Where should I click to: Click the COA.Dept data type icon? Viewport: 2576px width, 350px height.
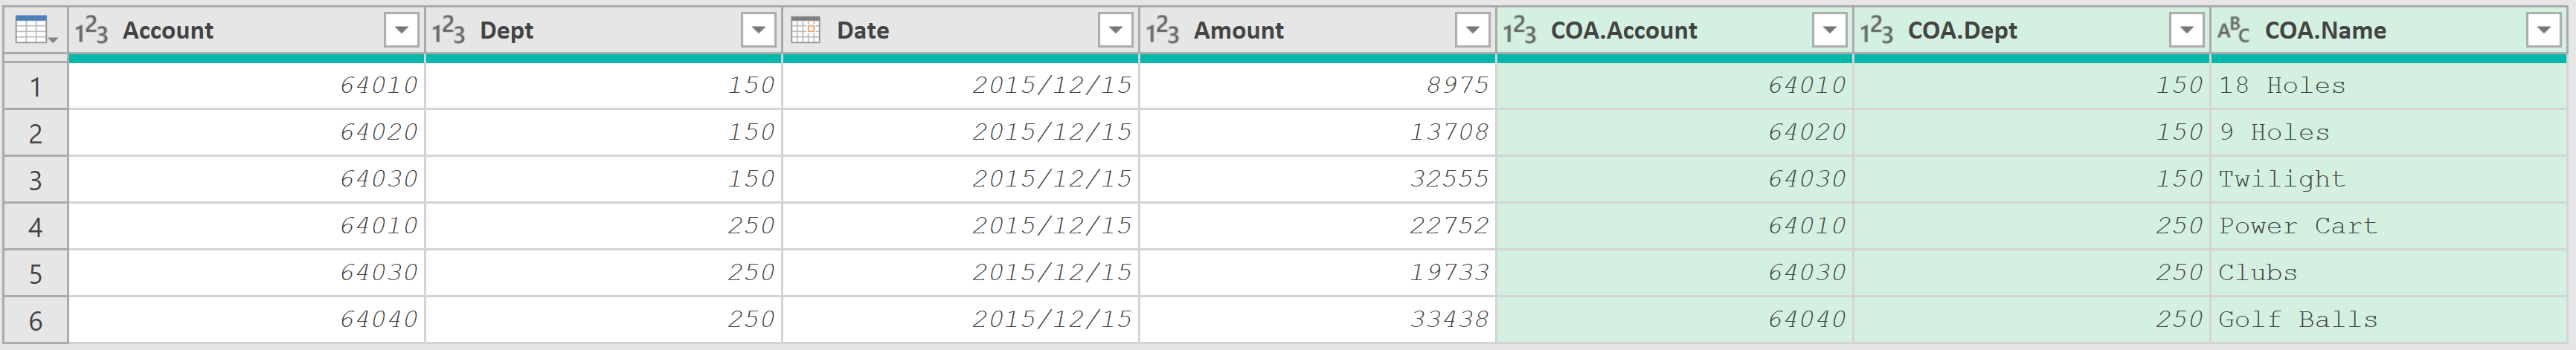click(x=1877, y=31)
